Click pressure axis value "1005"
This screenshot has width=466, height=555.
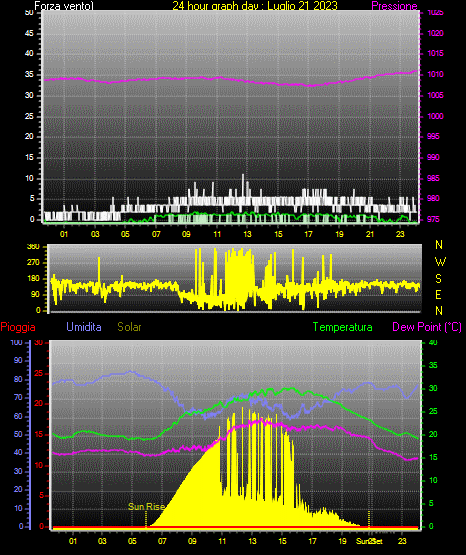[435, 95]
